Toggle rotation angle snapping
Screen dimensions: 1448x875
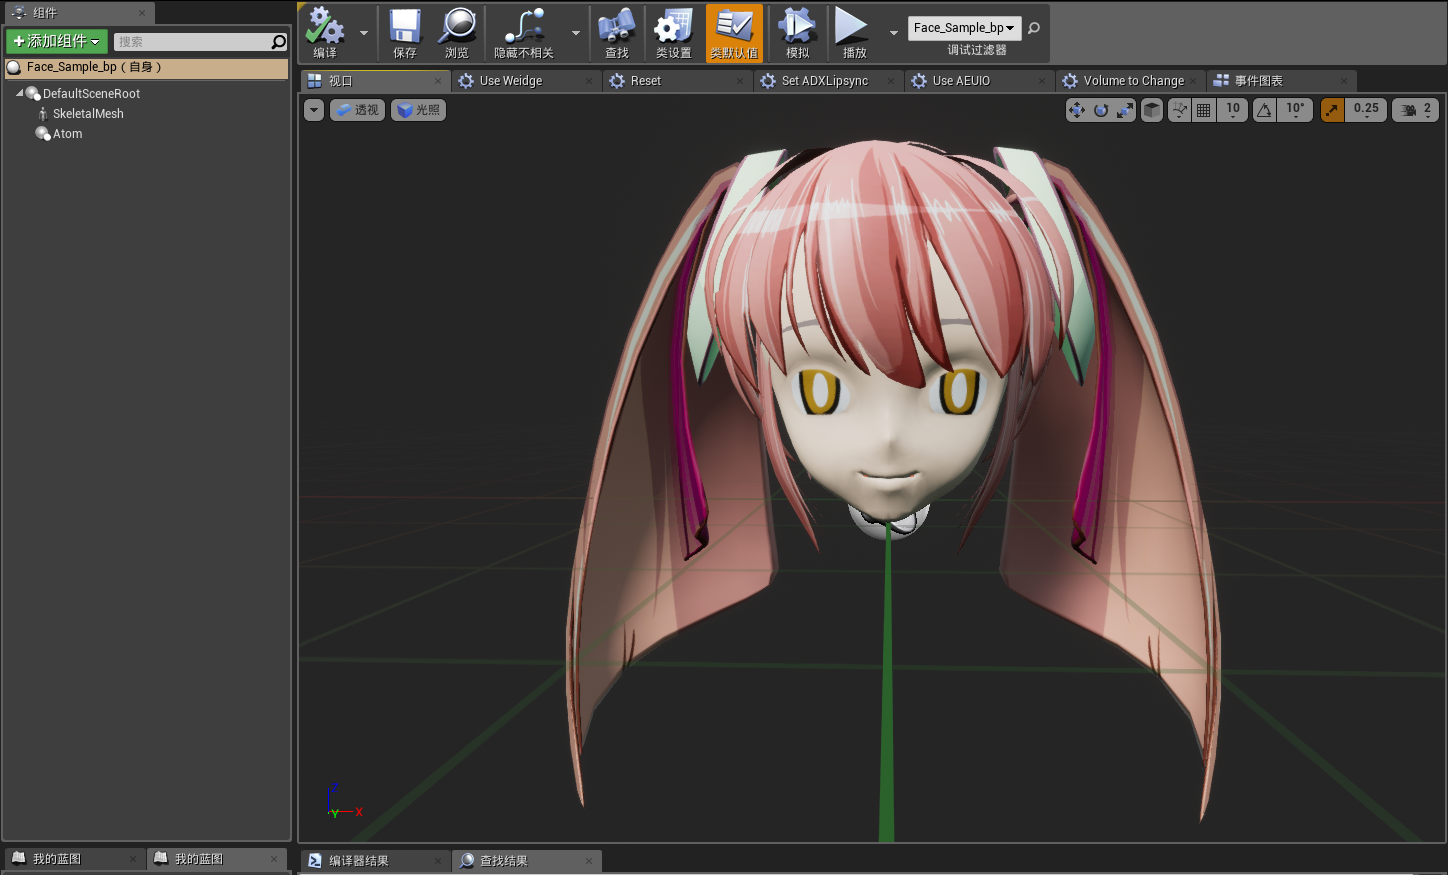tap(1265, 110)
